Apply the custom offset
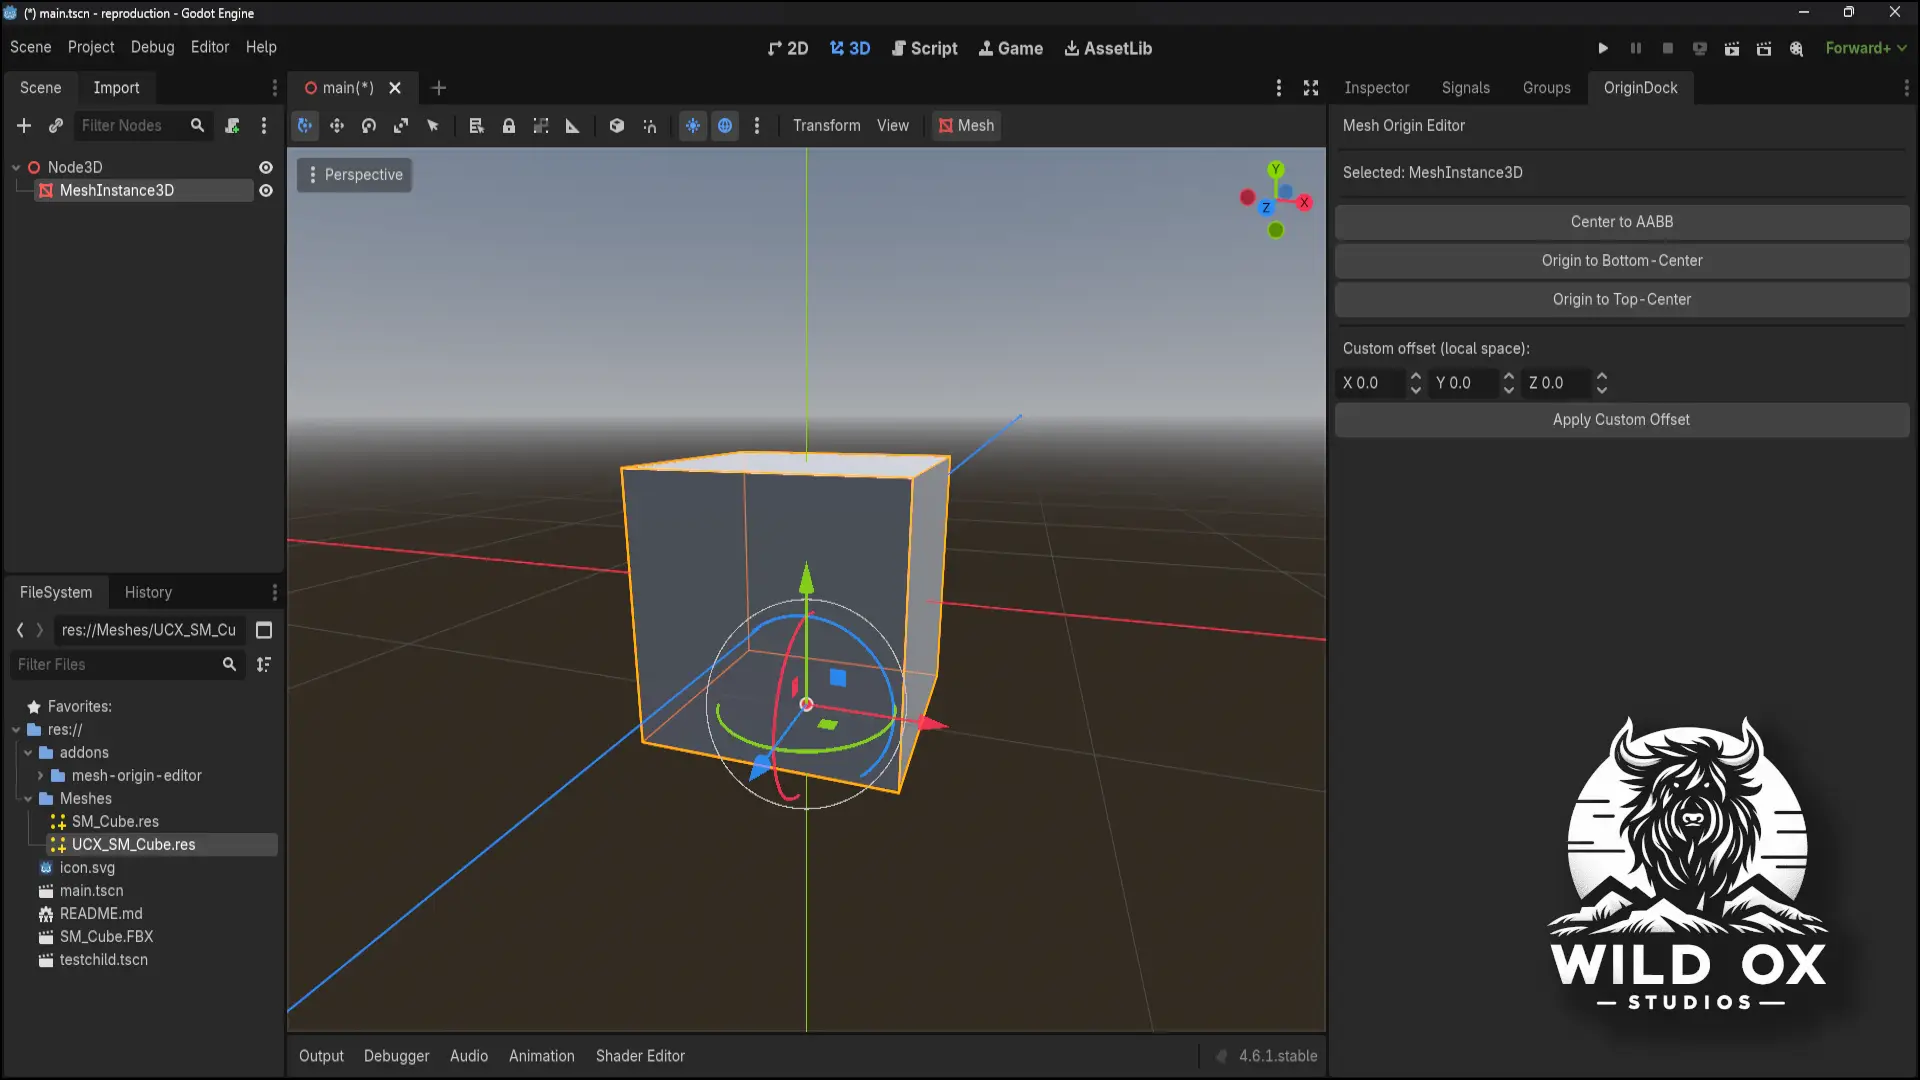The width and height of the screenshot is (1920, 1080). pos(1620,420)
